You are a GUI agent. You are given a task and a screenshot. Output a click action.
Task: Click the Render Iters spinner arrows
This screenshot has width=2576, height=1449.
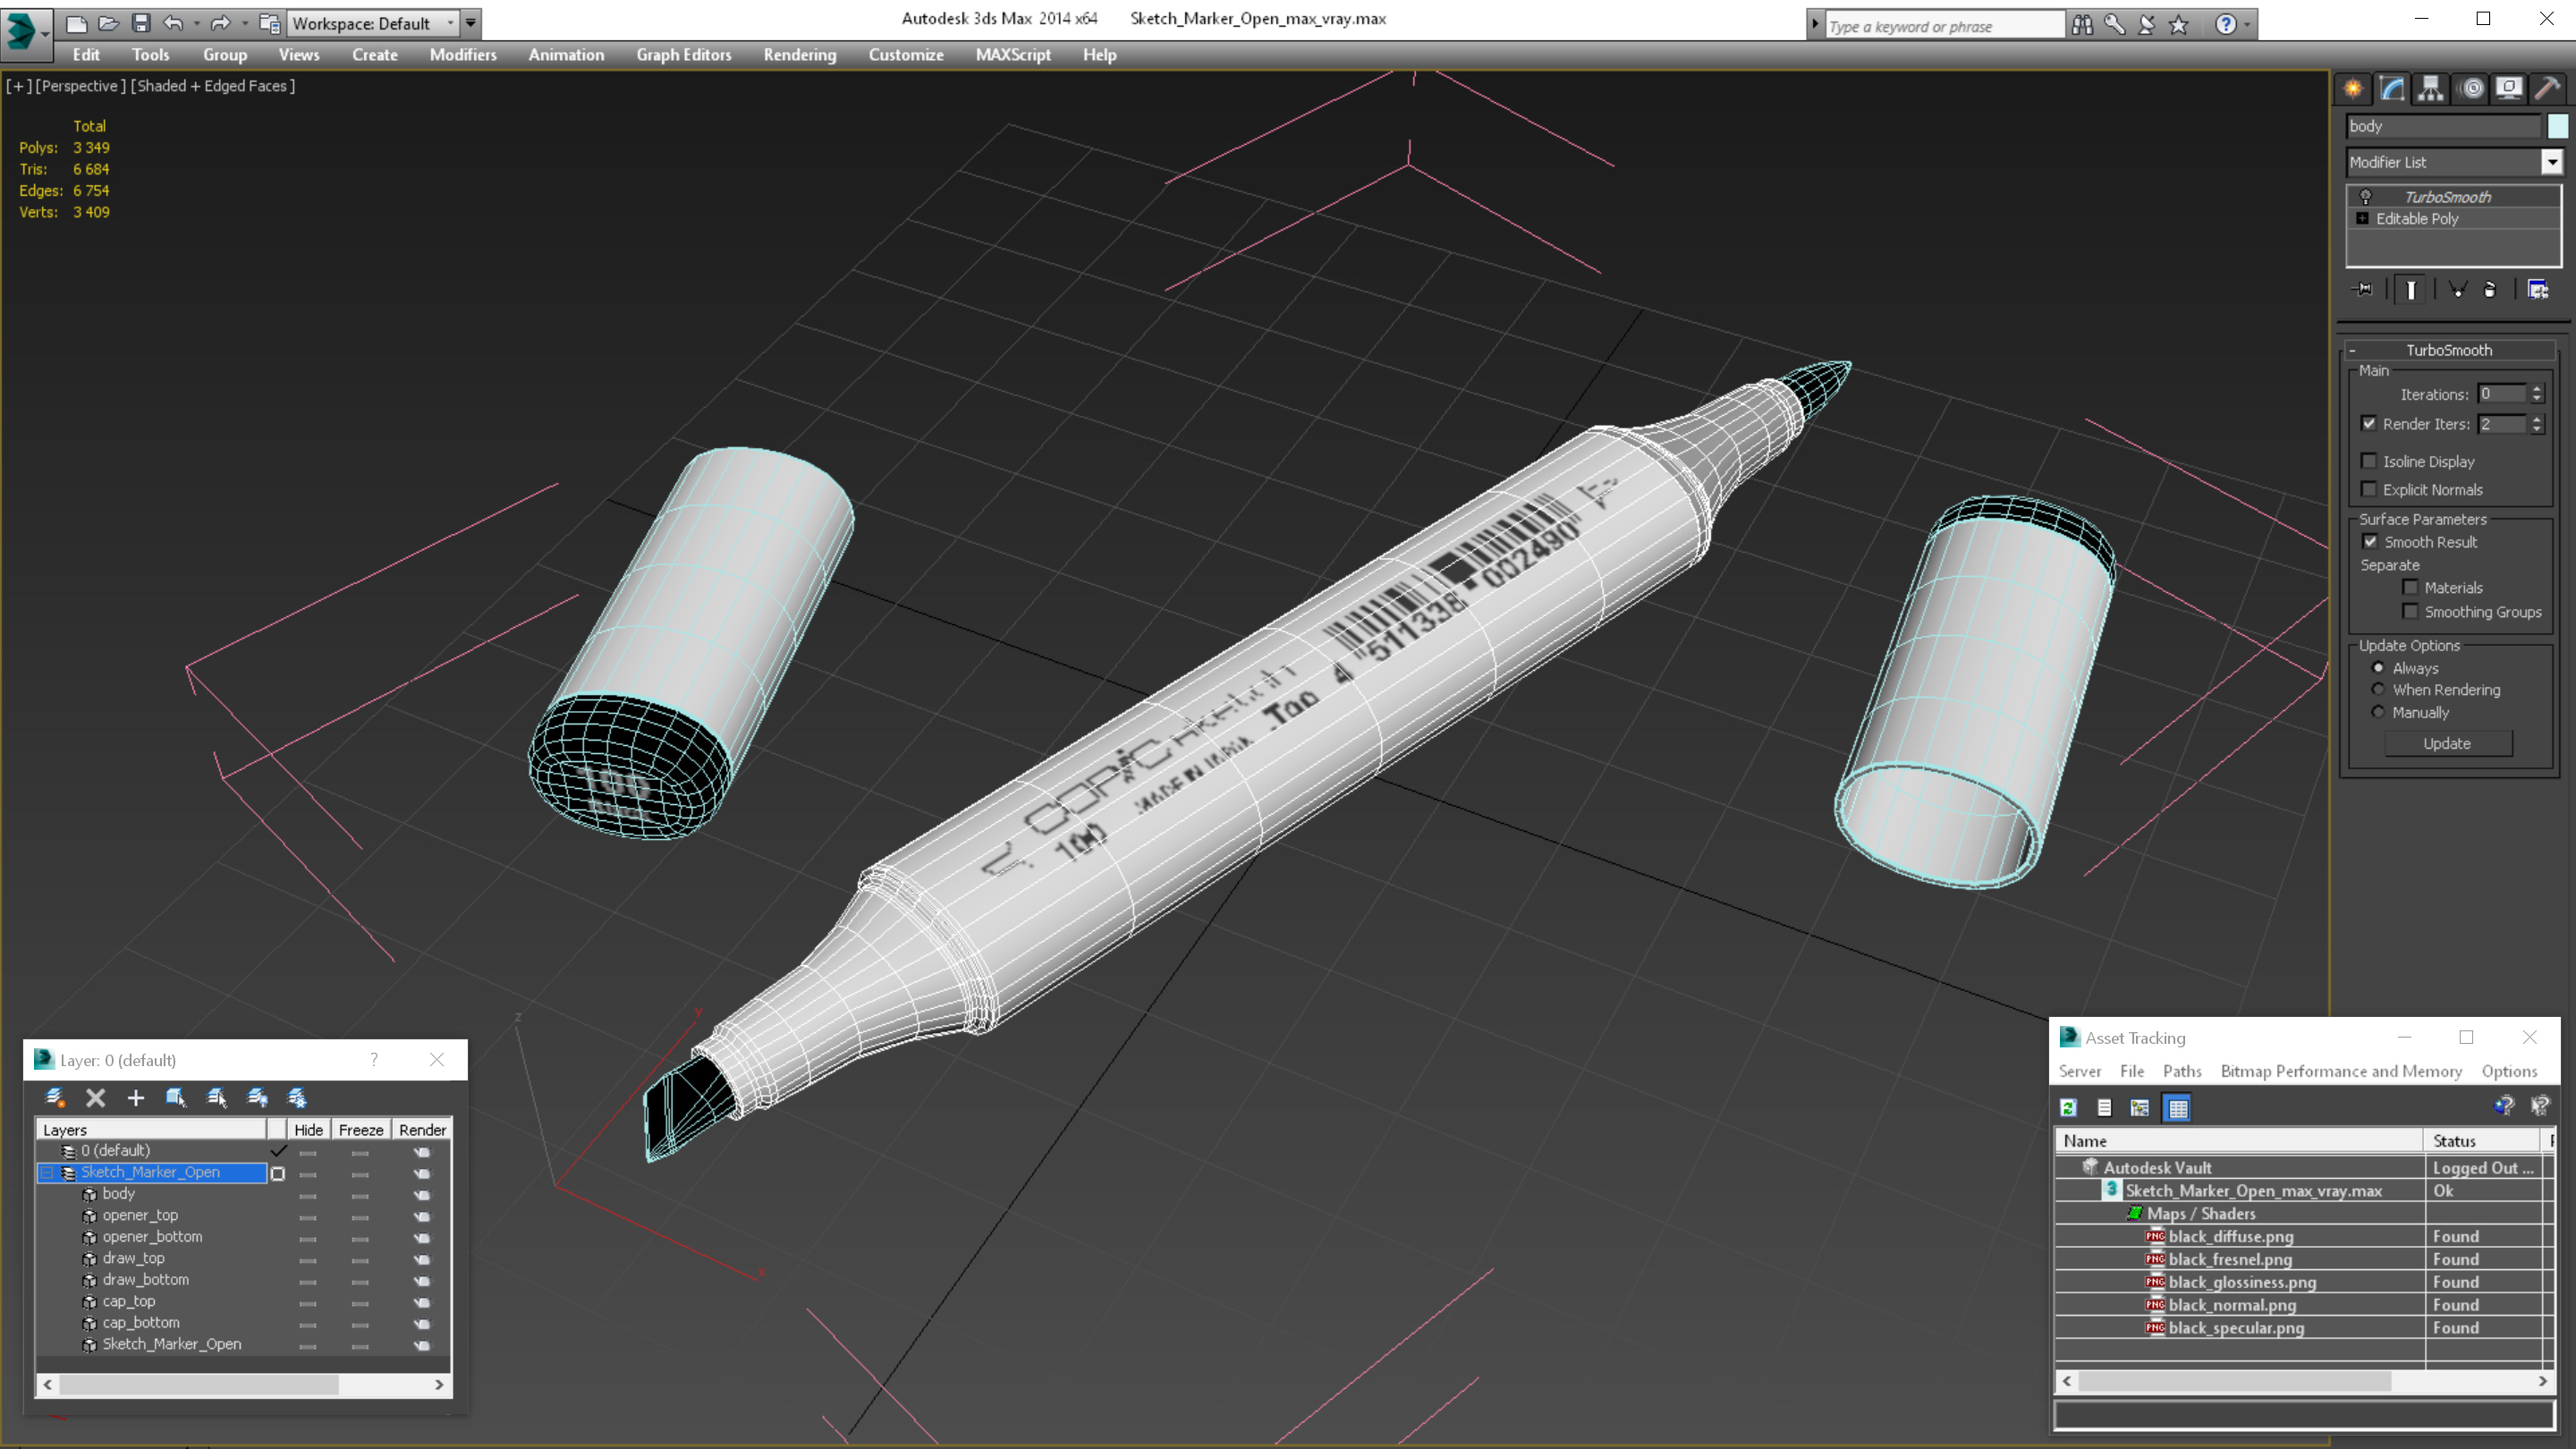2537,424
